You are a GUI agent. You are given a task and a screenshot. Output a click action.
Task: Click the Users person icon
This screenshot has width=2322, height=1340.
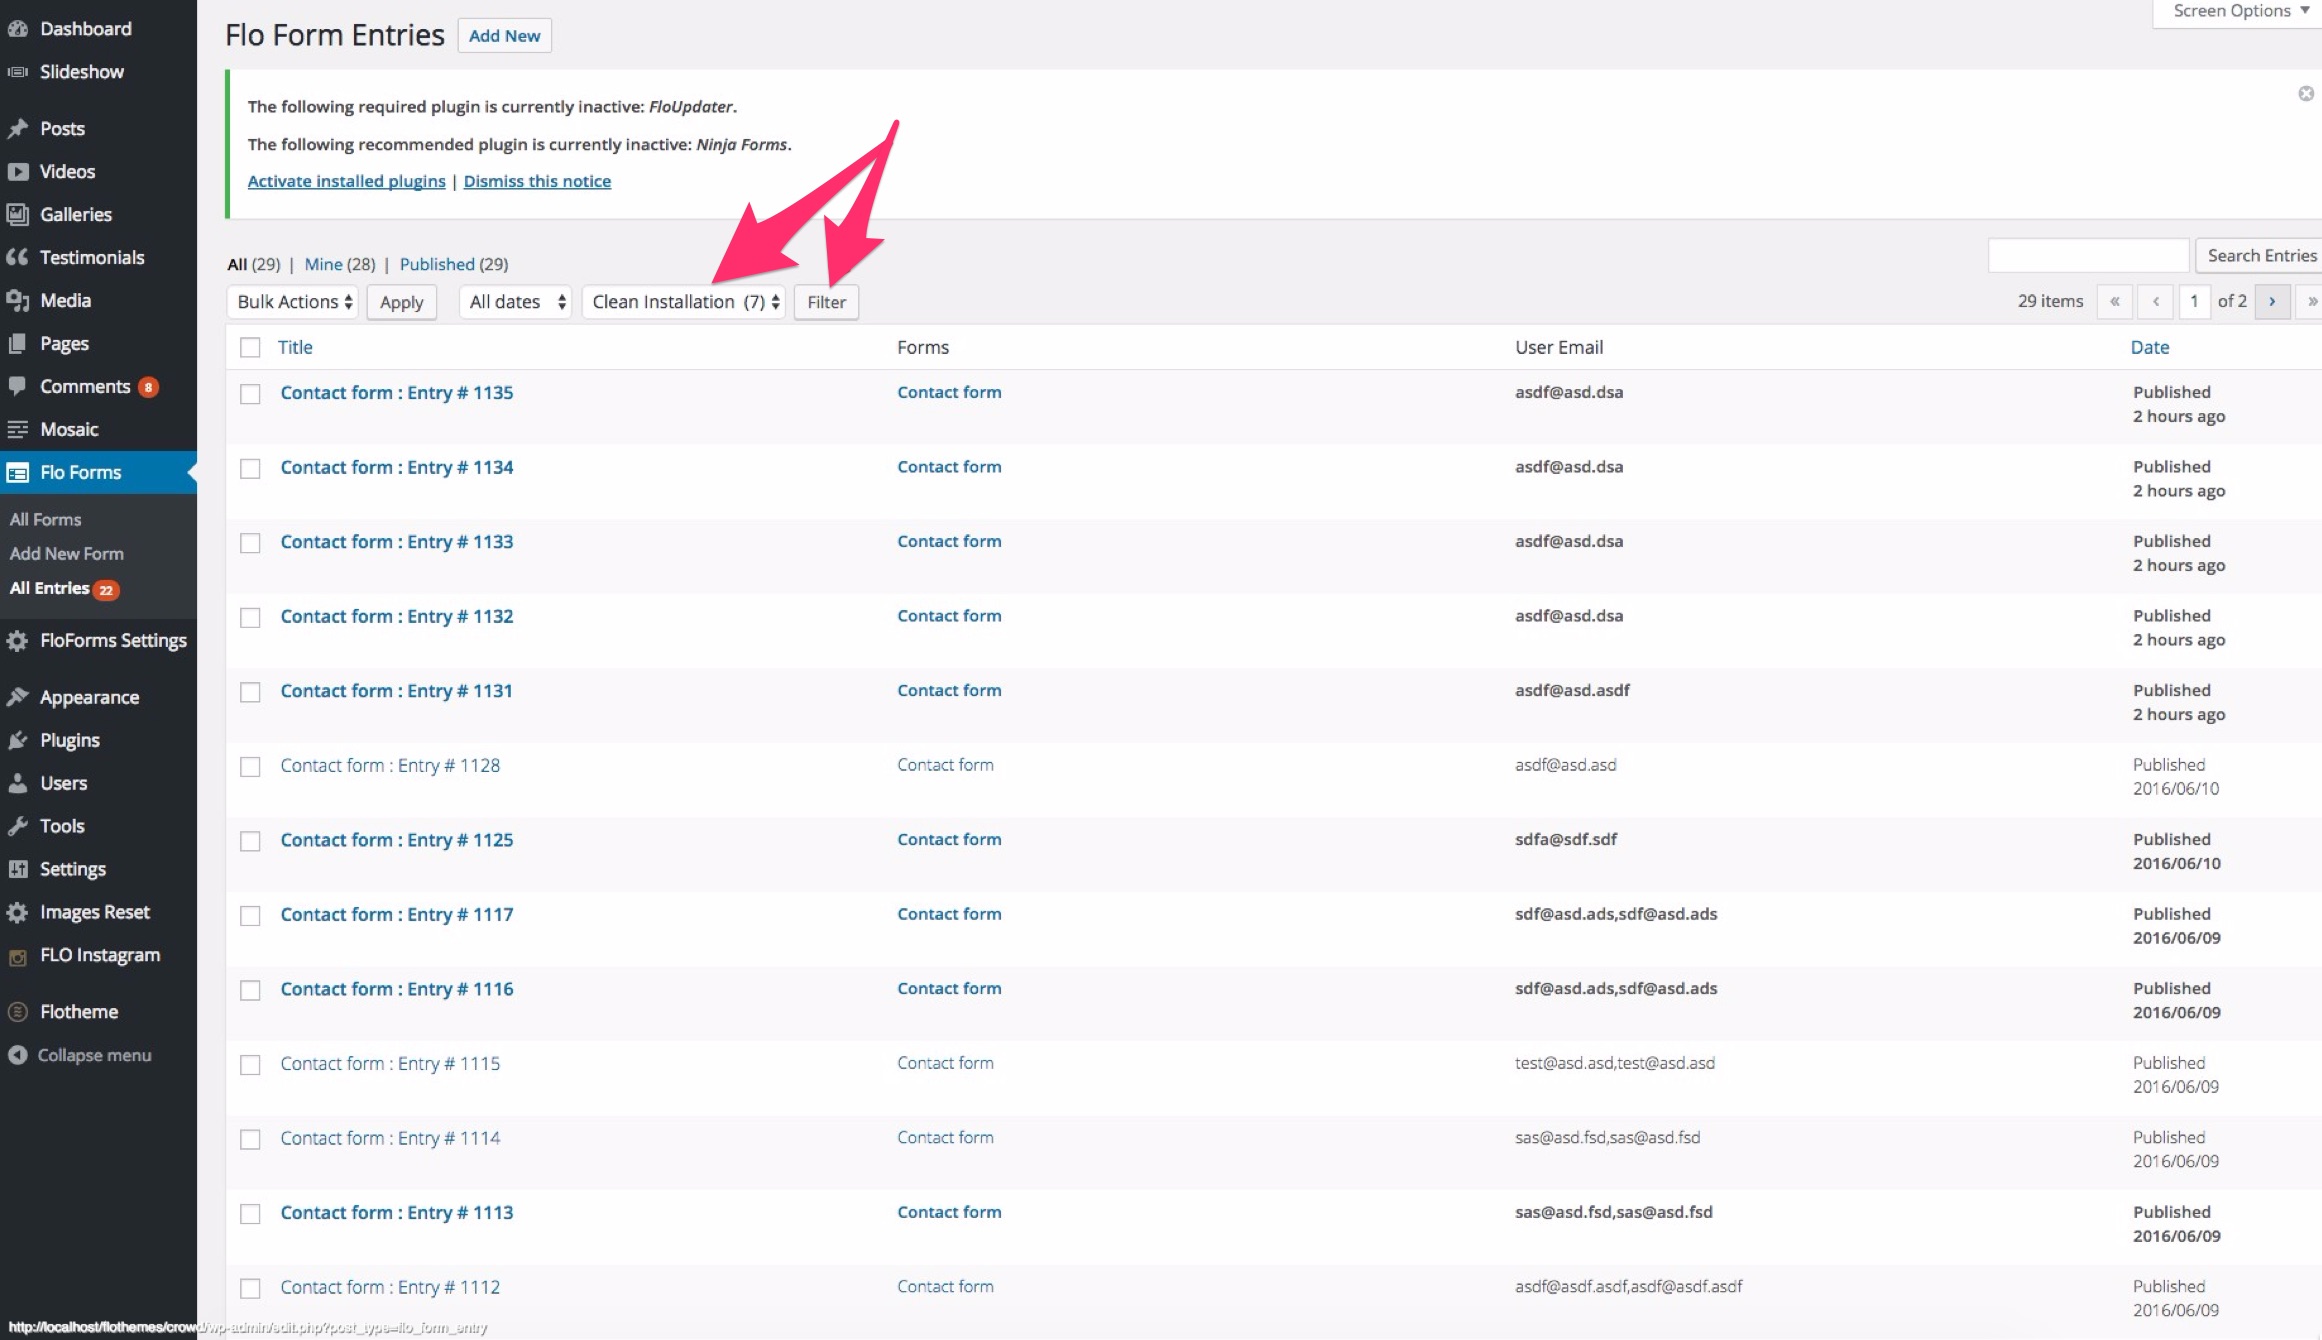pos(18,783)
